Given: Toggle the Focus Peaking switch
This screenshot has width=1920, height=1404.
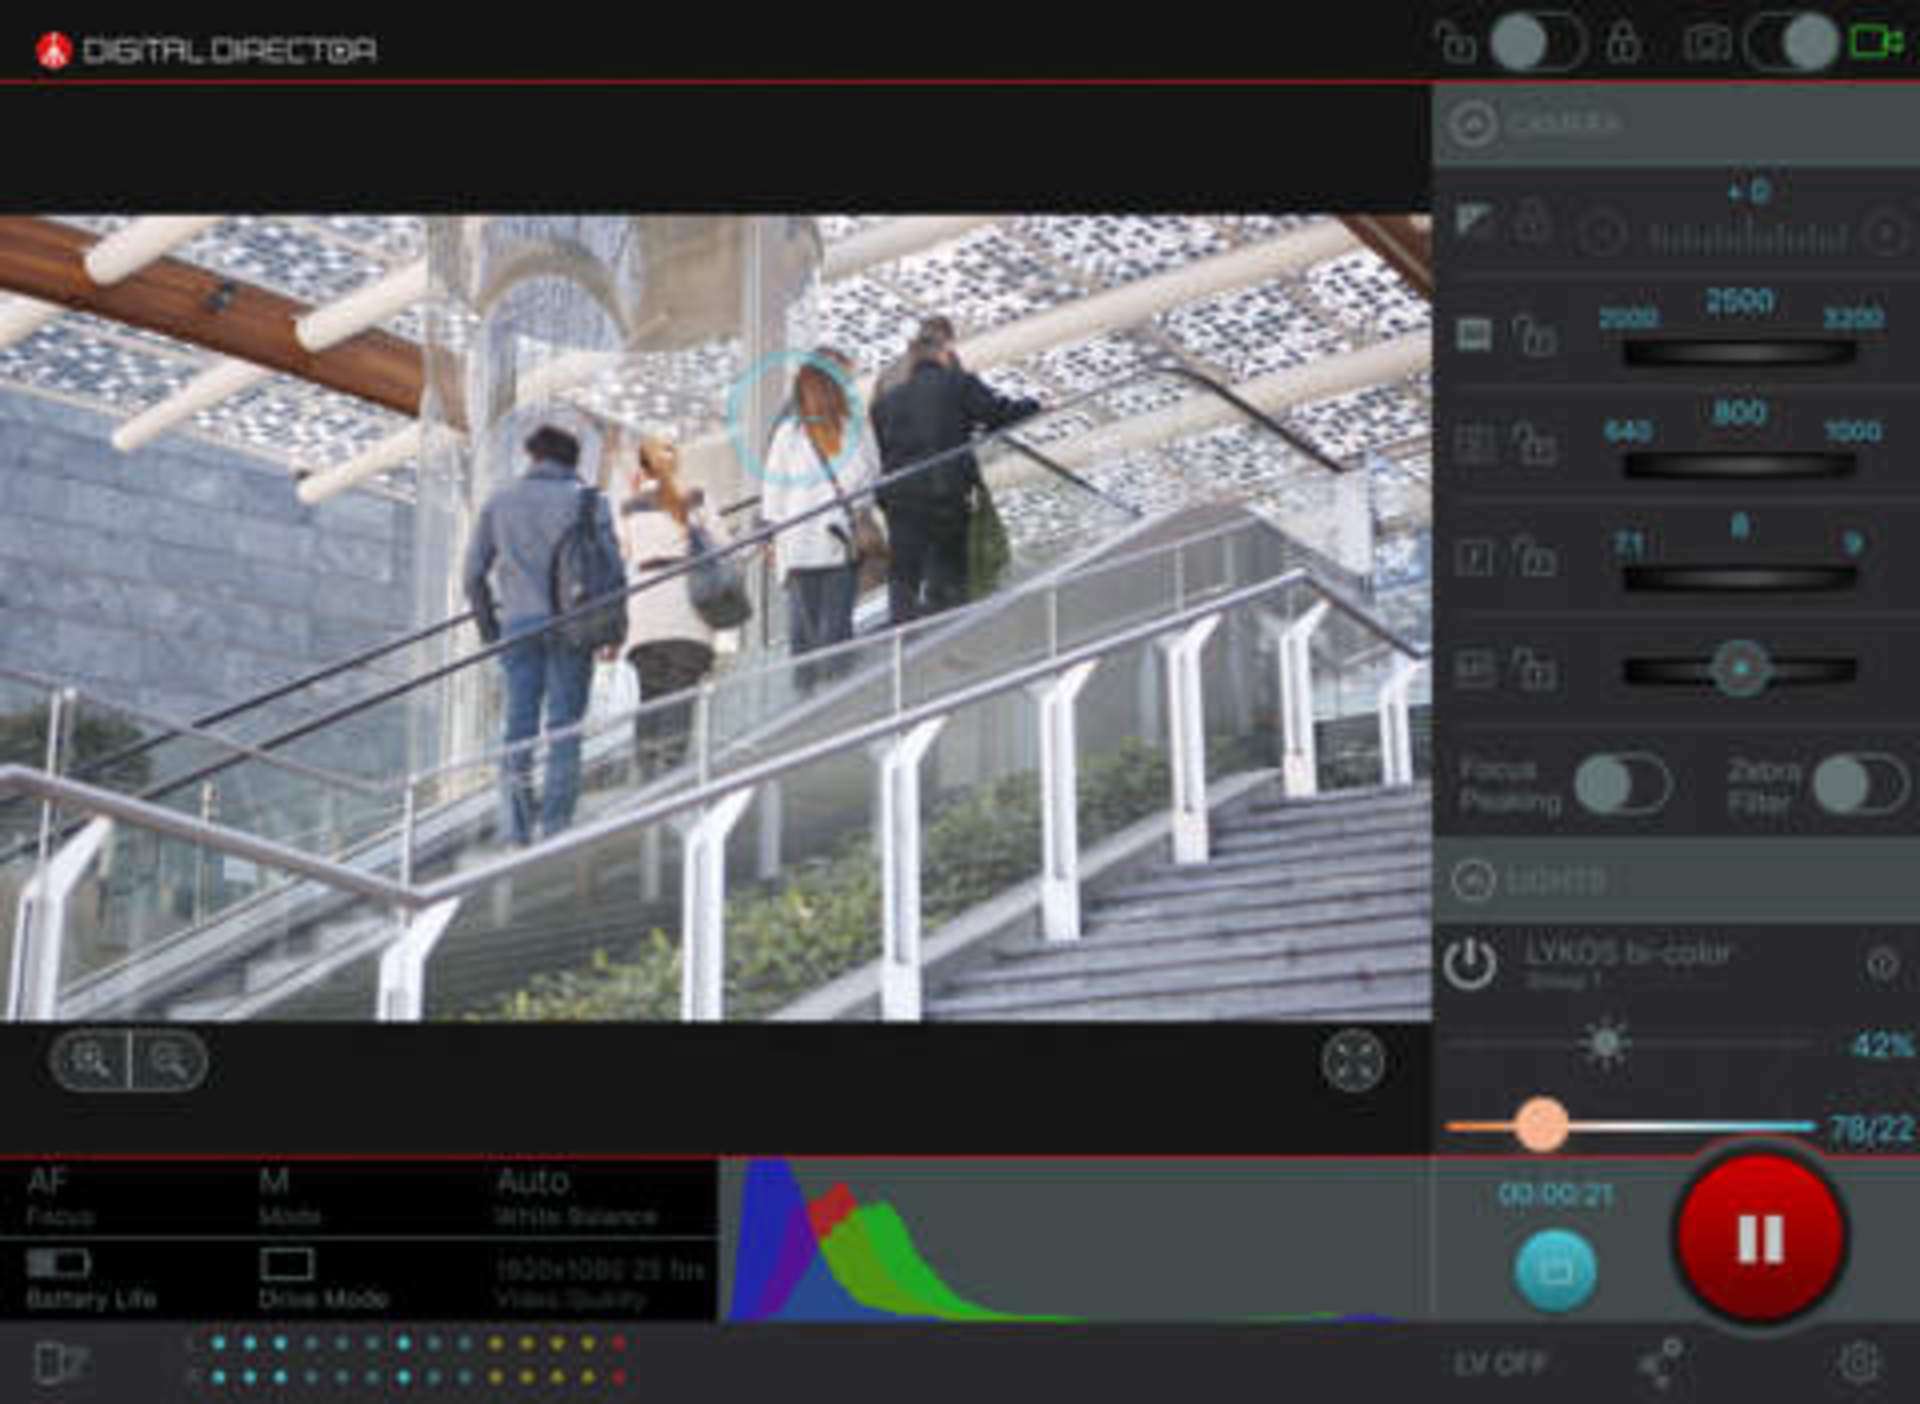Looking at the screenshot, I should point(1621,785).
